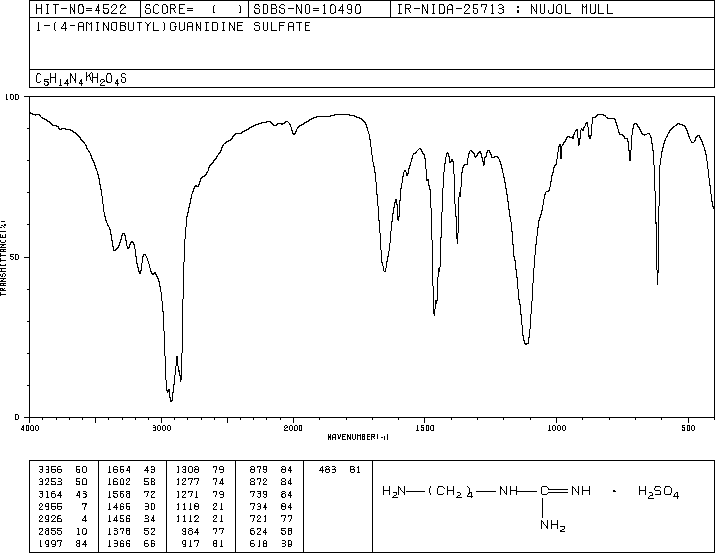Select peak table value "1602"
The height and width of the screenshot is (553, 715).
point(119,482)
